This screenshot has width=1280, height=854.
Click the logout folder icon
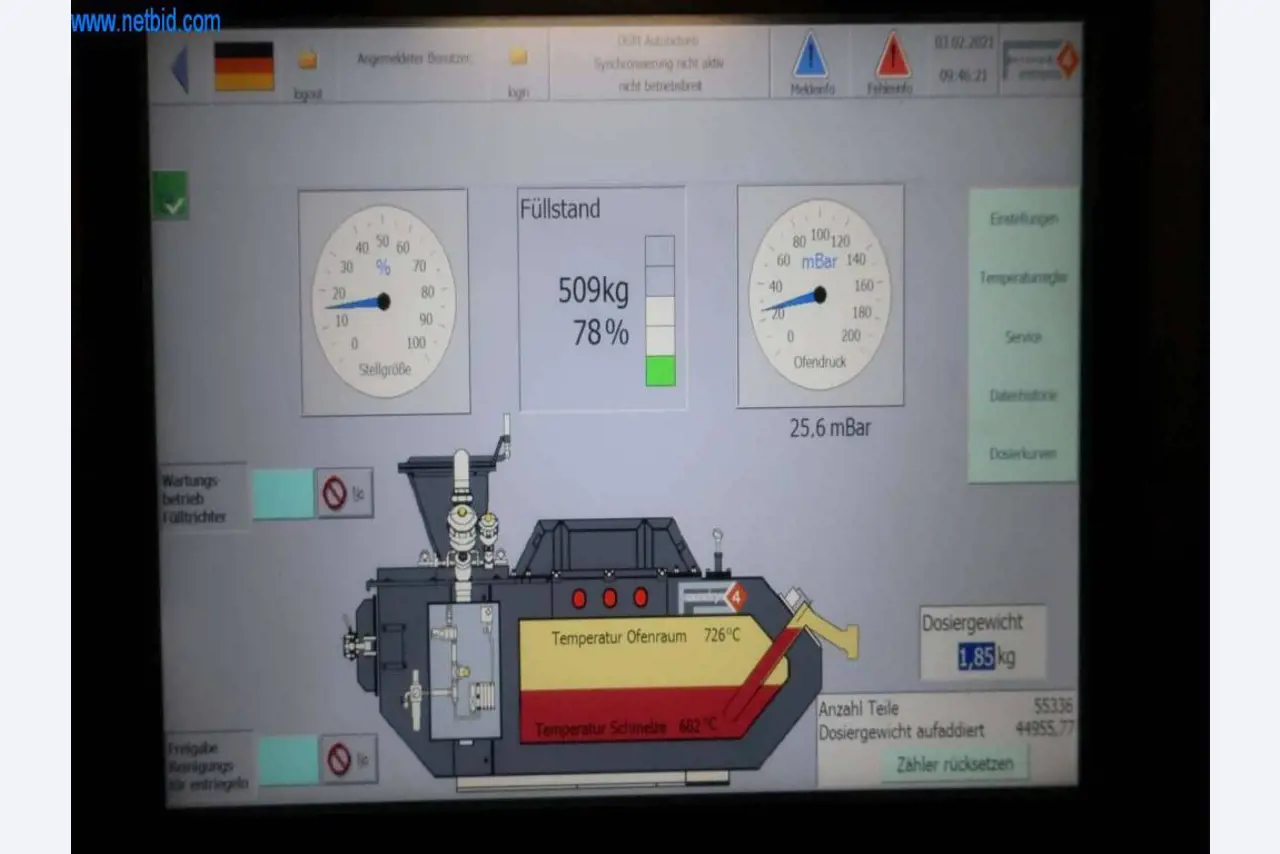(x=306, y=58)
